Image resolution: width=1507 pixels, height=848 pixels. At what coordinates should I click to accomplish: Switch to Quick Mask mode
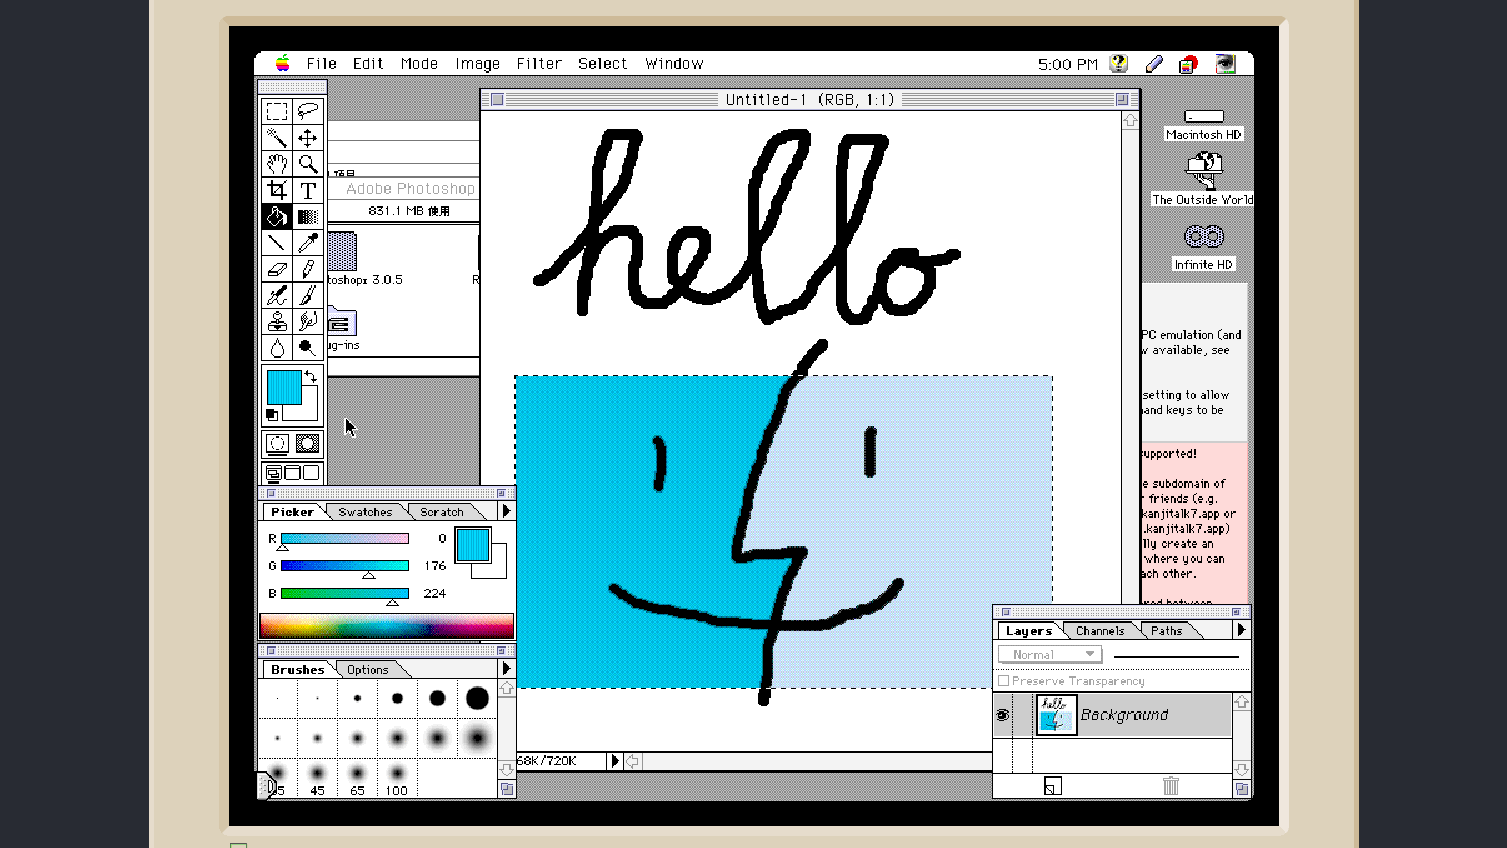[x=307, y=442]
